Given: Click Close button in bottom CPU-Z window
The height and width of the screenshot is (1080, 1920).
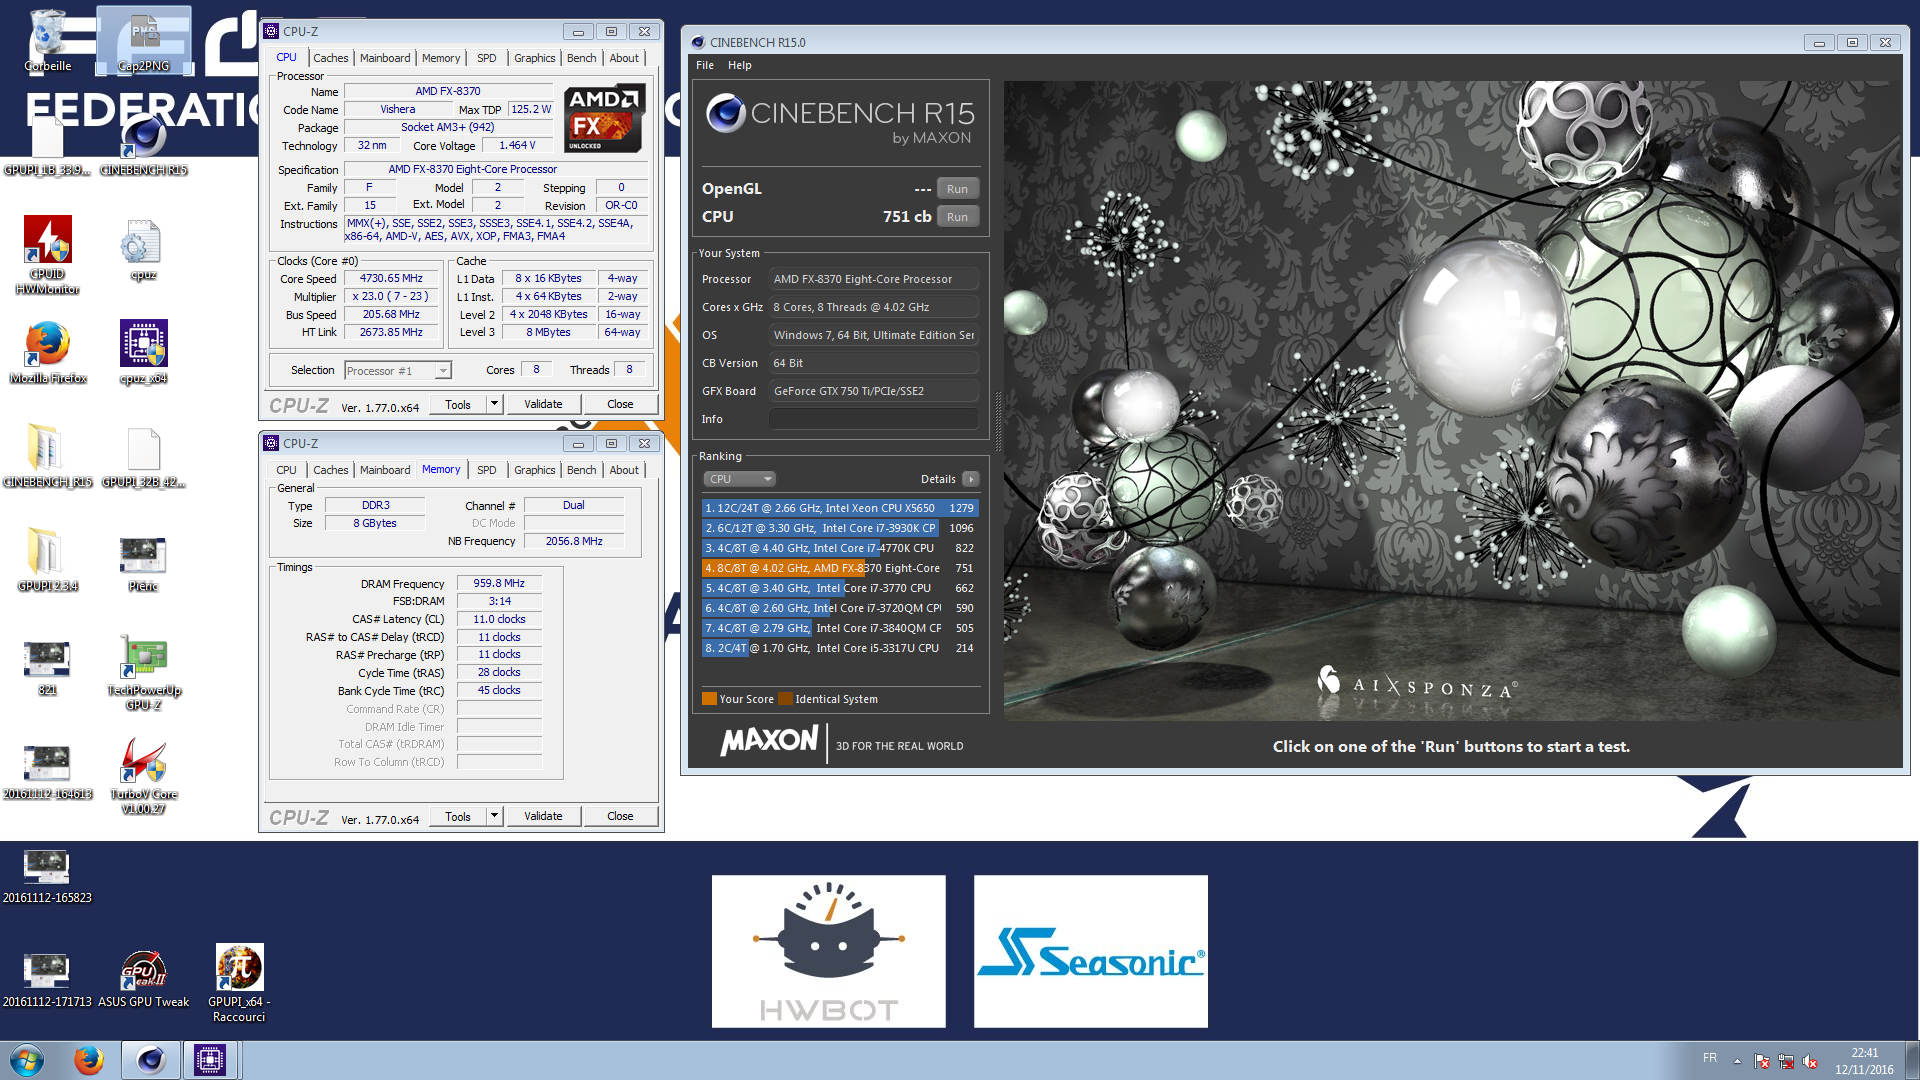Looking at the screenshot, I should [620, 816].
